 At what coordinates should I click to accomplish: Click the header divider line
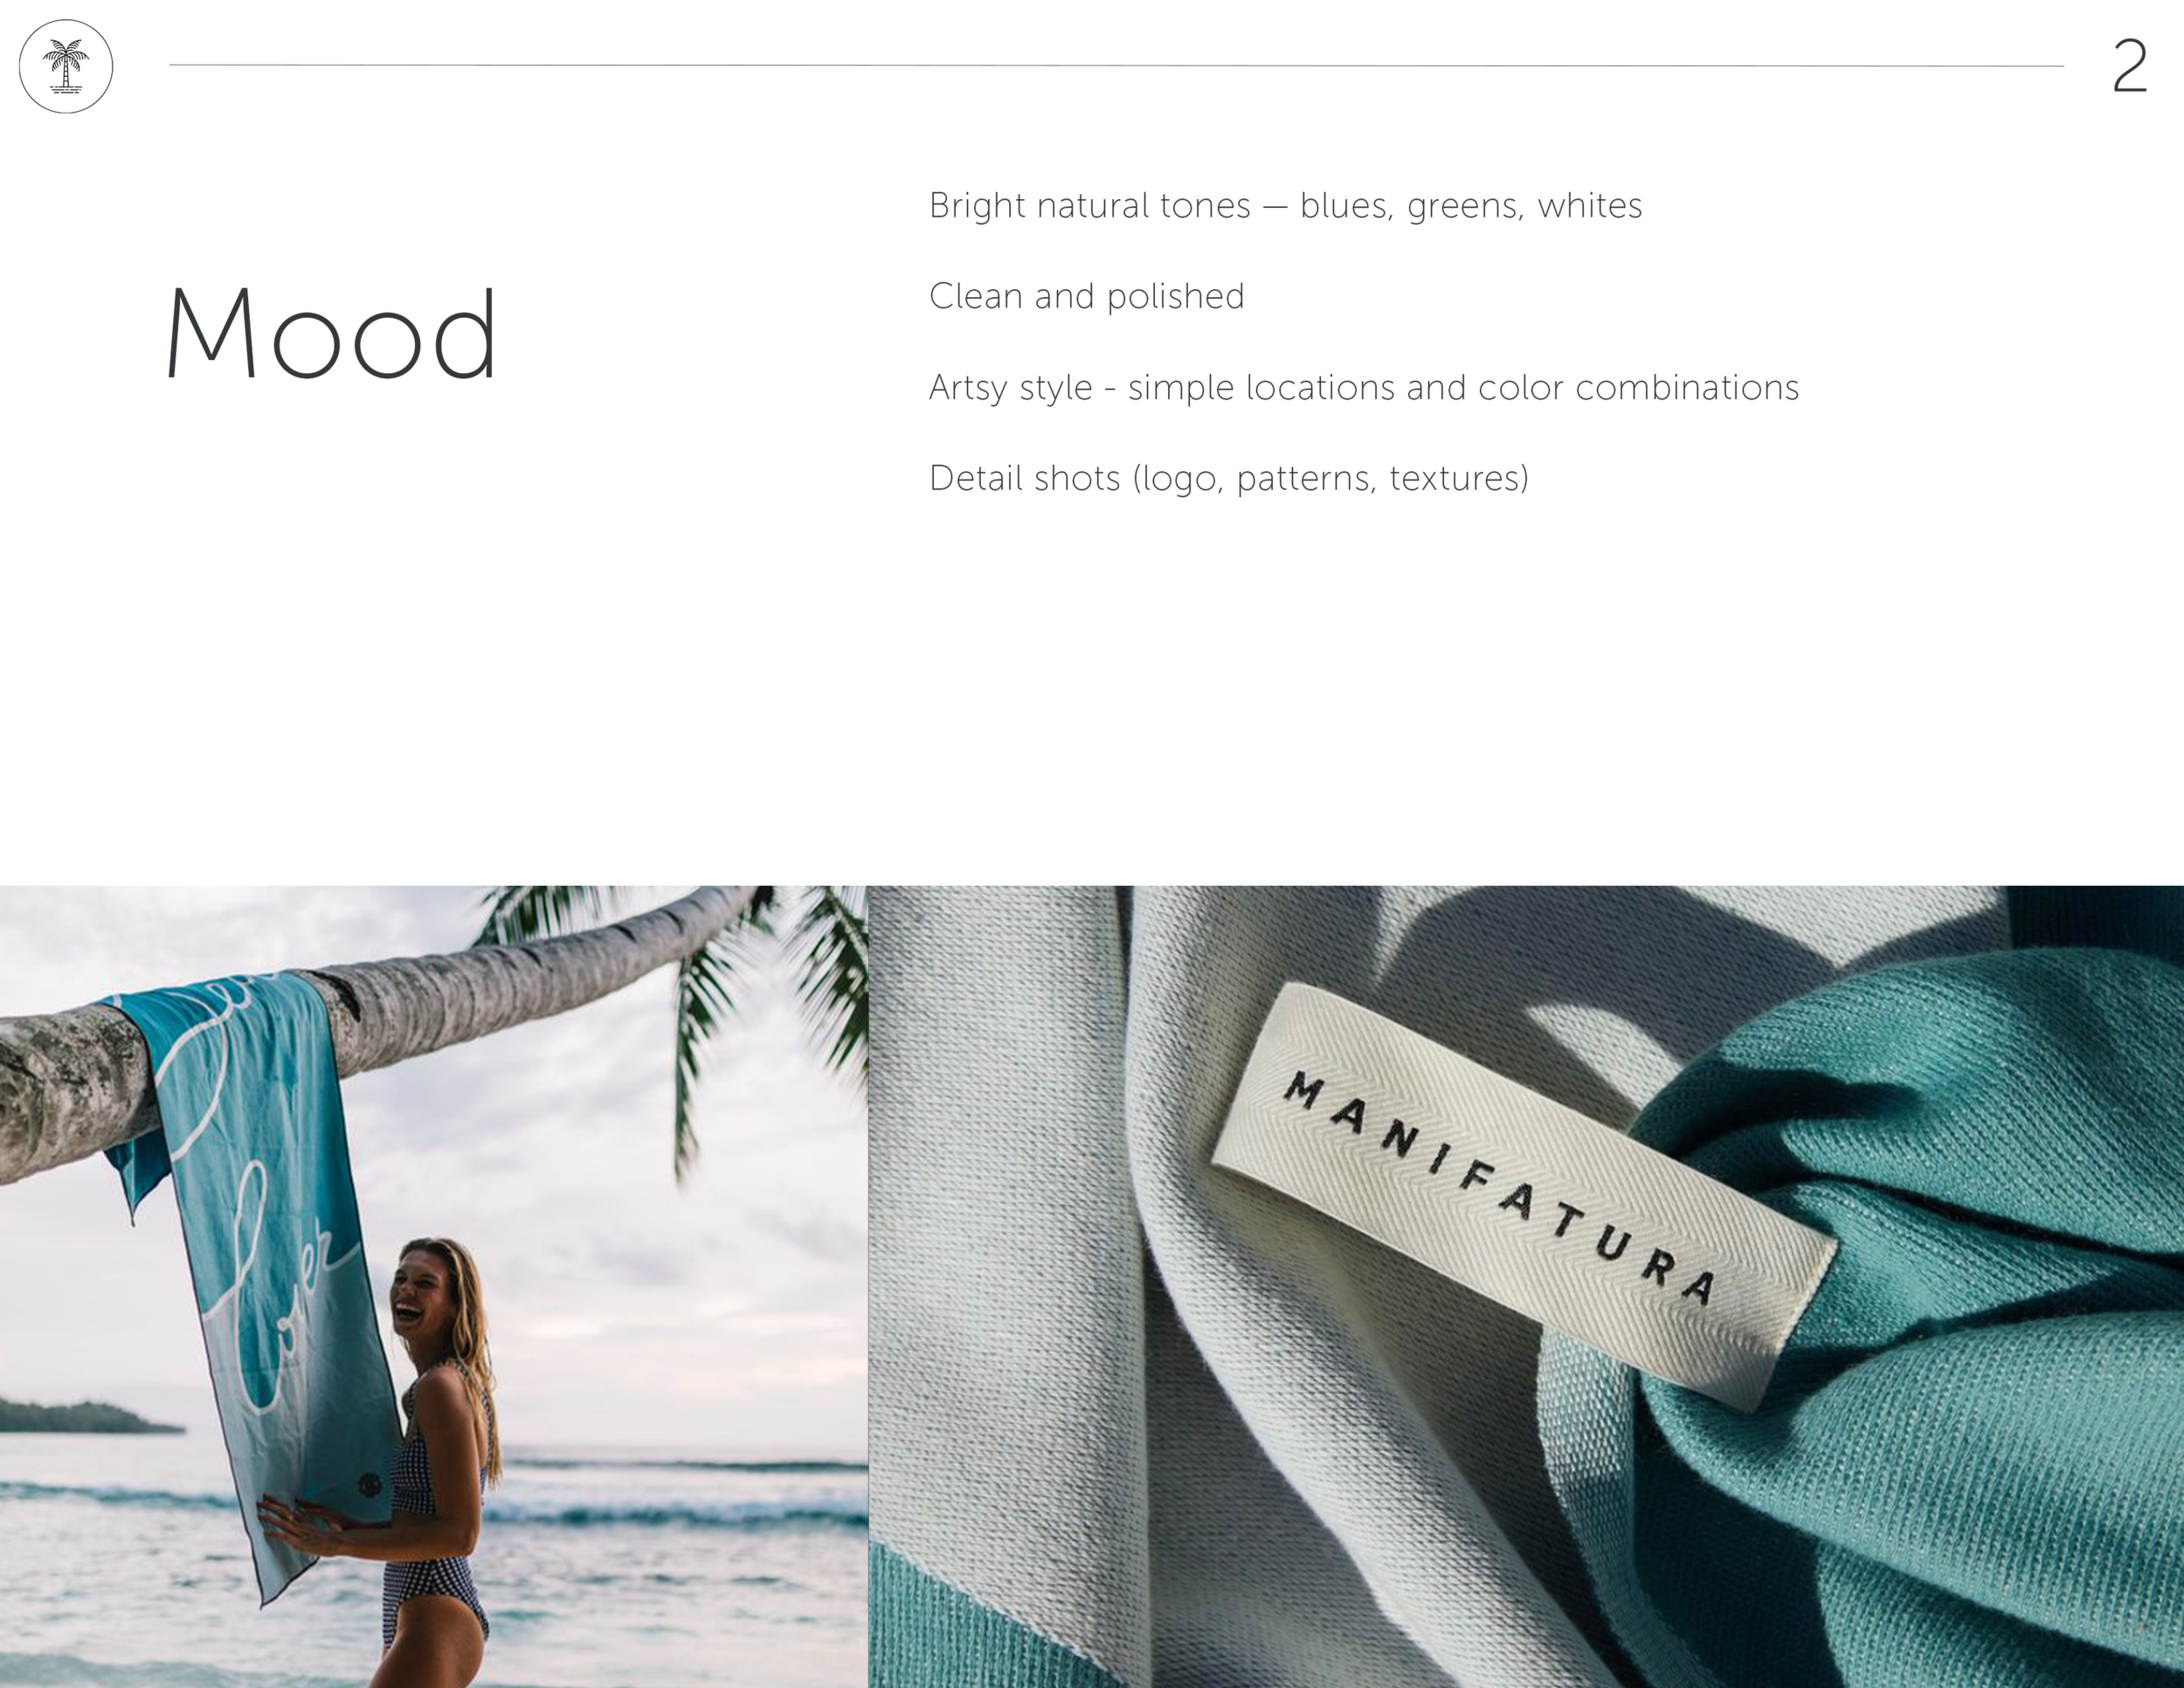[1116, 66]
